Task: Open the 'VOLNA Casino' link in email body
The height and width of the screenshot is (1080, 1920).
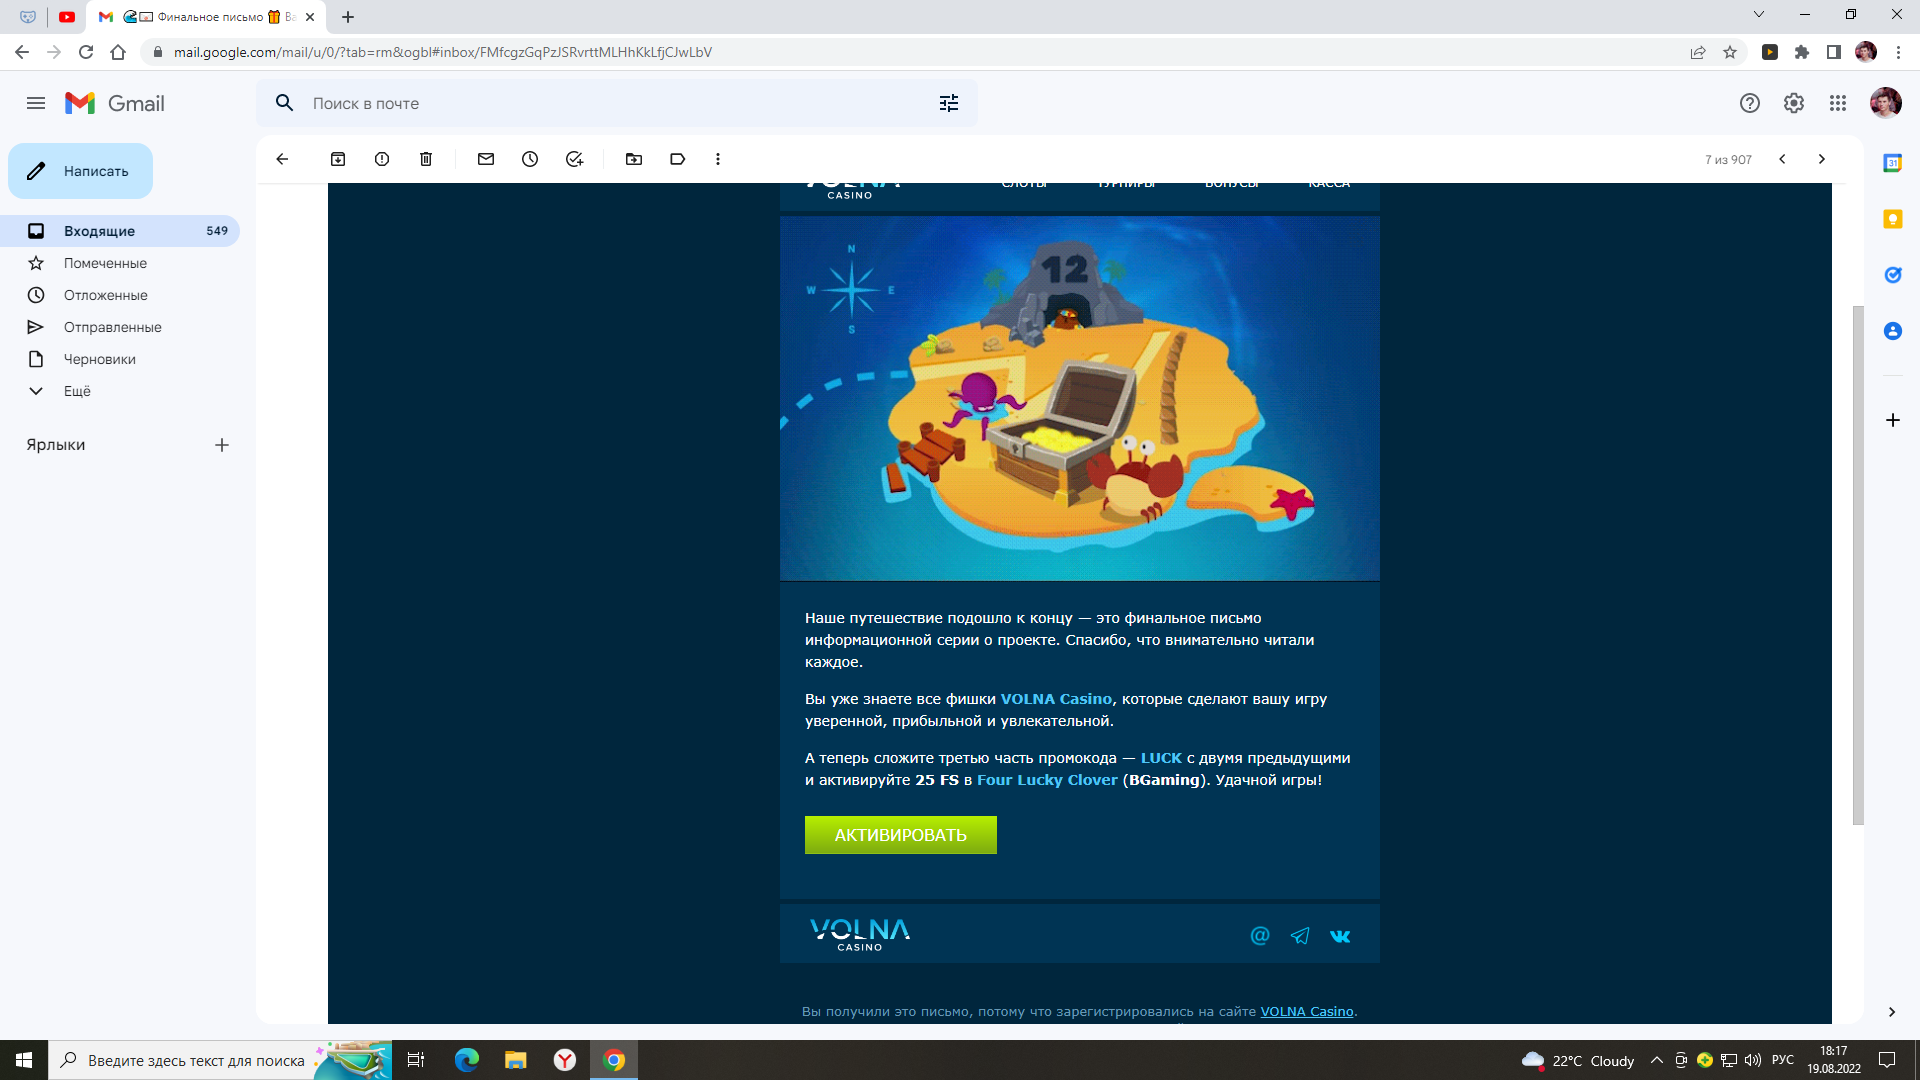Action: click(1056, 699)
